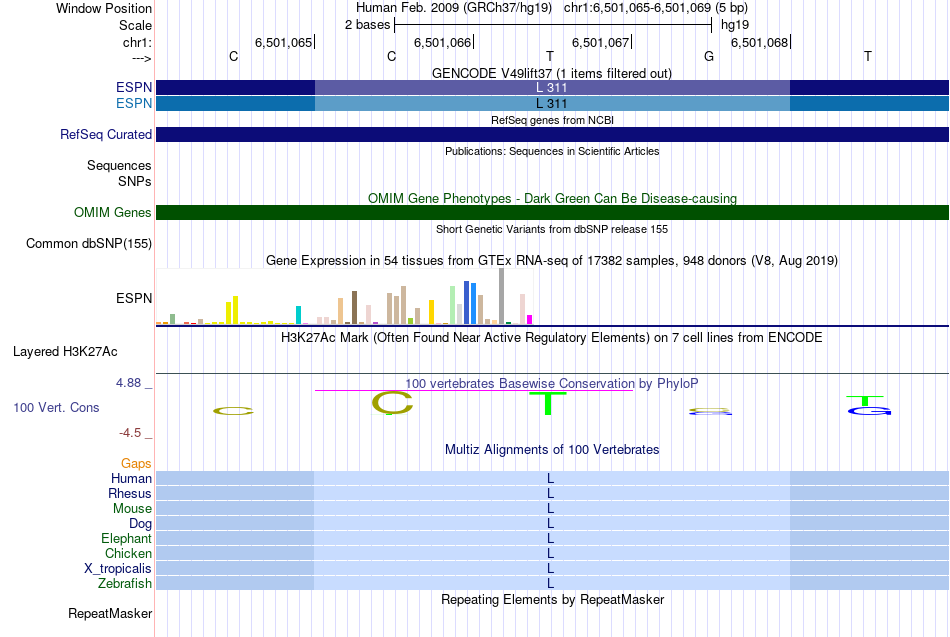Screen dimensions: 950x637
Task: Click the 6,501,068 position on ruler
Action: click(760, 42)
